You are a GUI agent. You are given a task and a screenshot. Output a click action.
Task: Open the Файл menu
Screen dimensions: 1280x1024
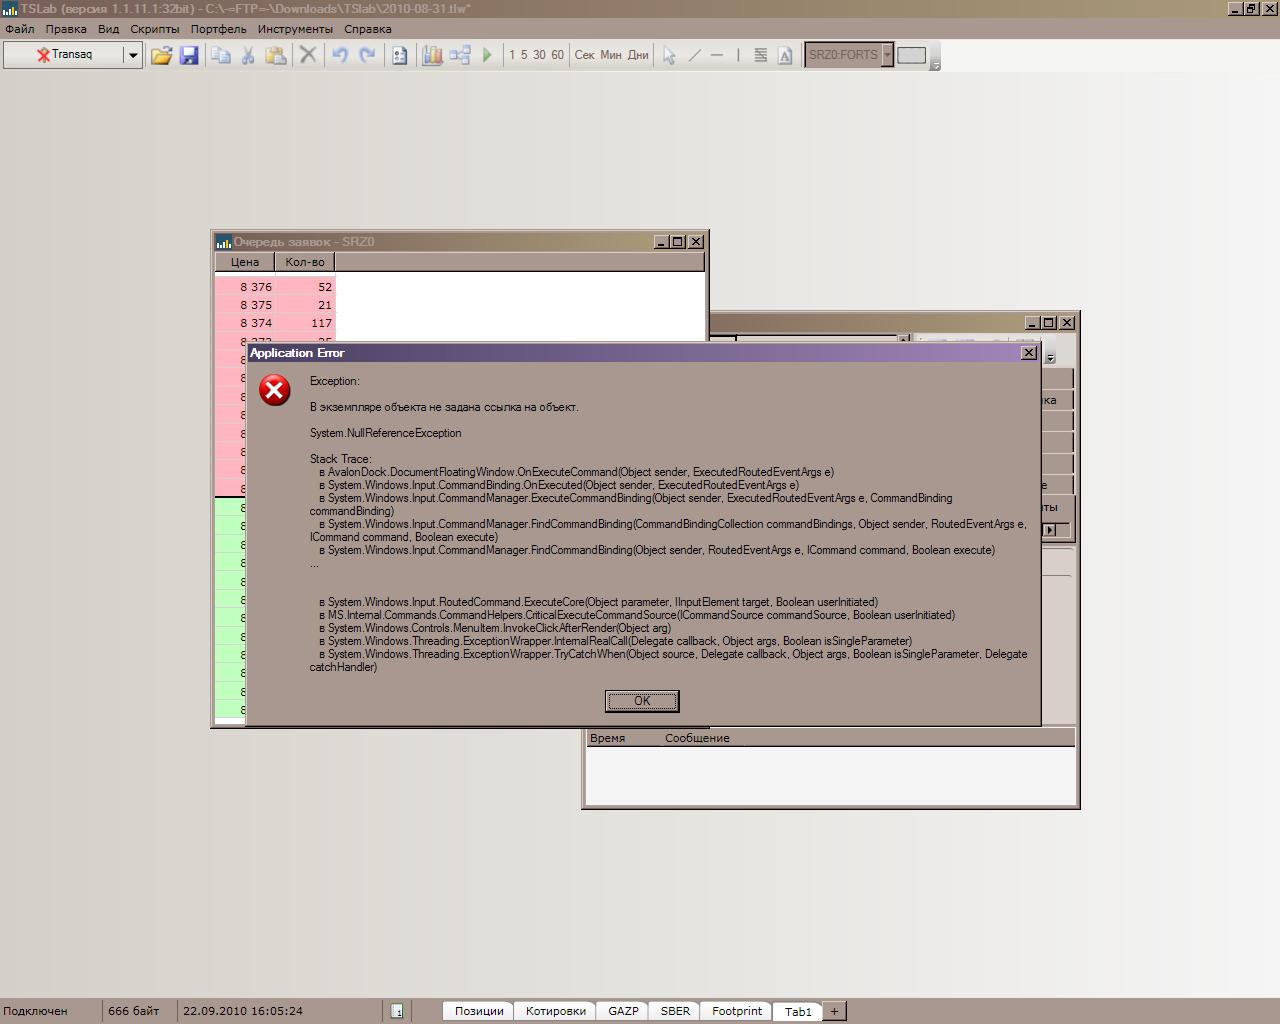[20, 29]
